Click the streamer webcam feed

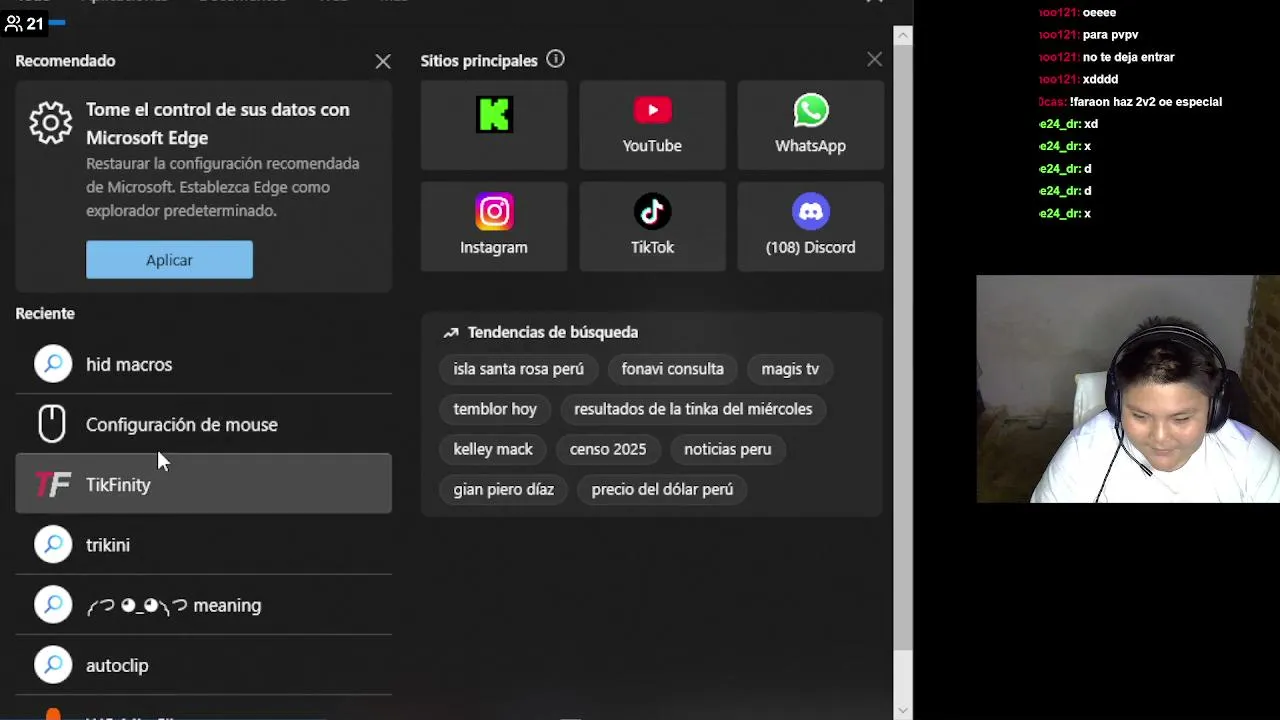tap(1128, 389)
